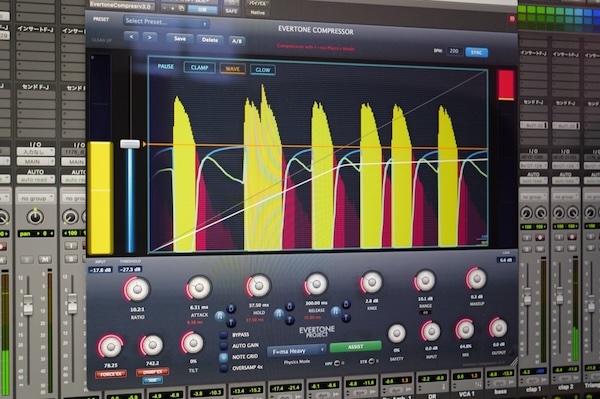The width and height of the screenshot is (600, 399).
Task: Toggle AUTO GAIN on
Action: coord(223,346)
